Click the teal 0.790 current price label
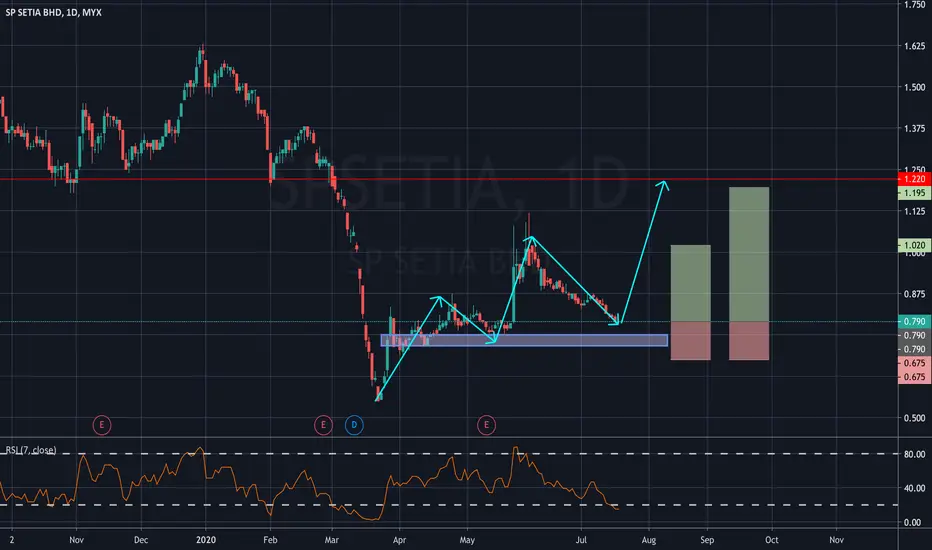The width and height of the screenshot is (932, 550). pyautogui.click(x=914, y=322)
